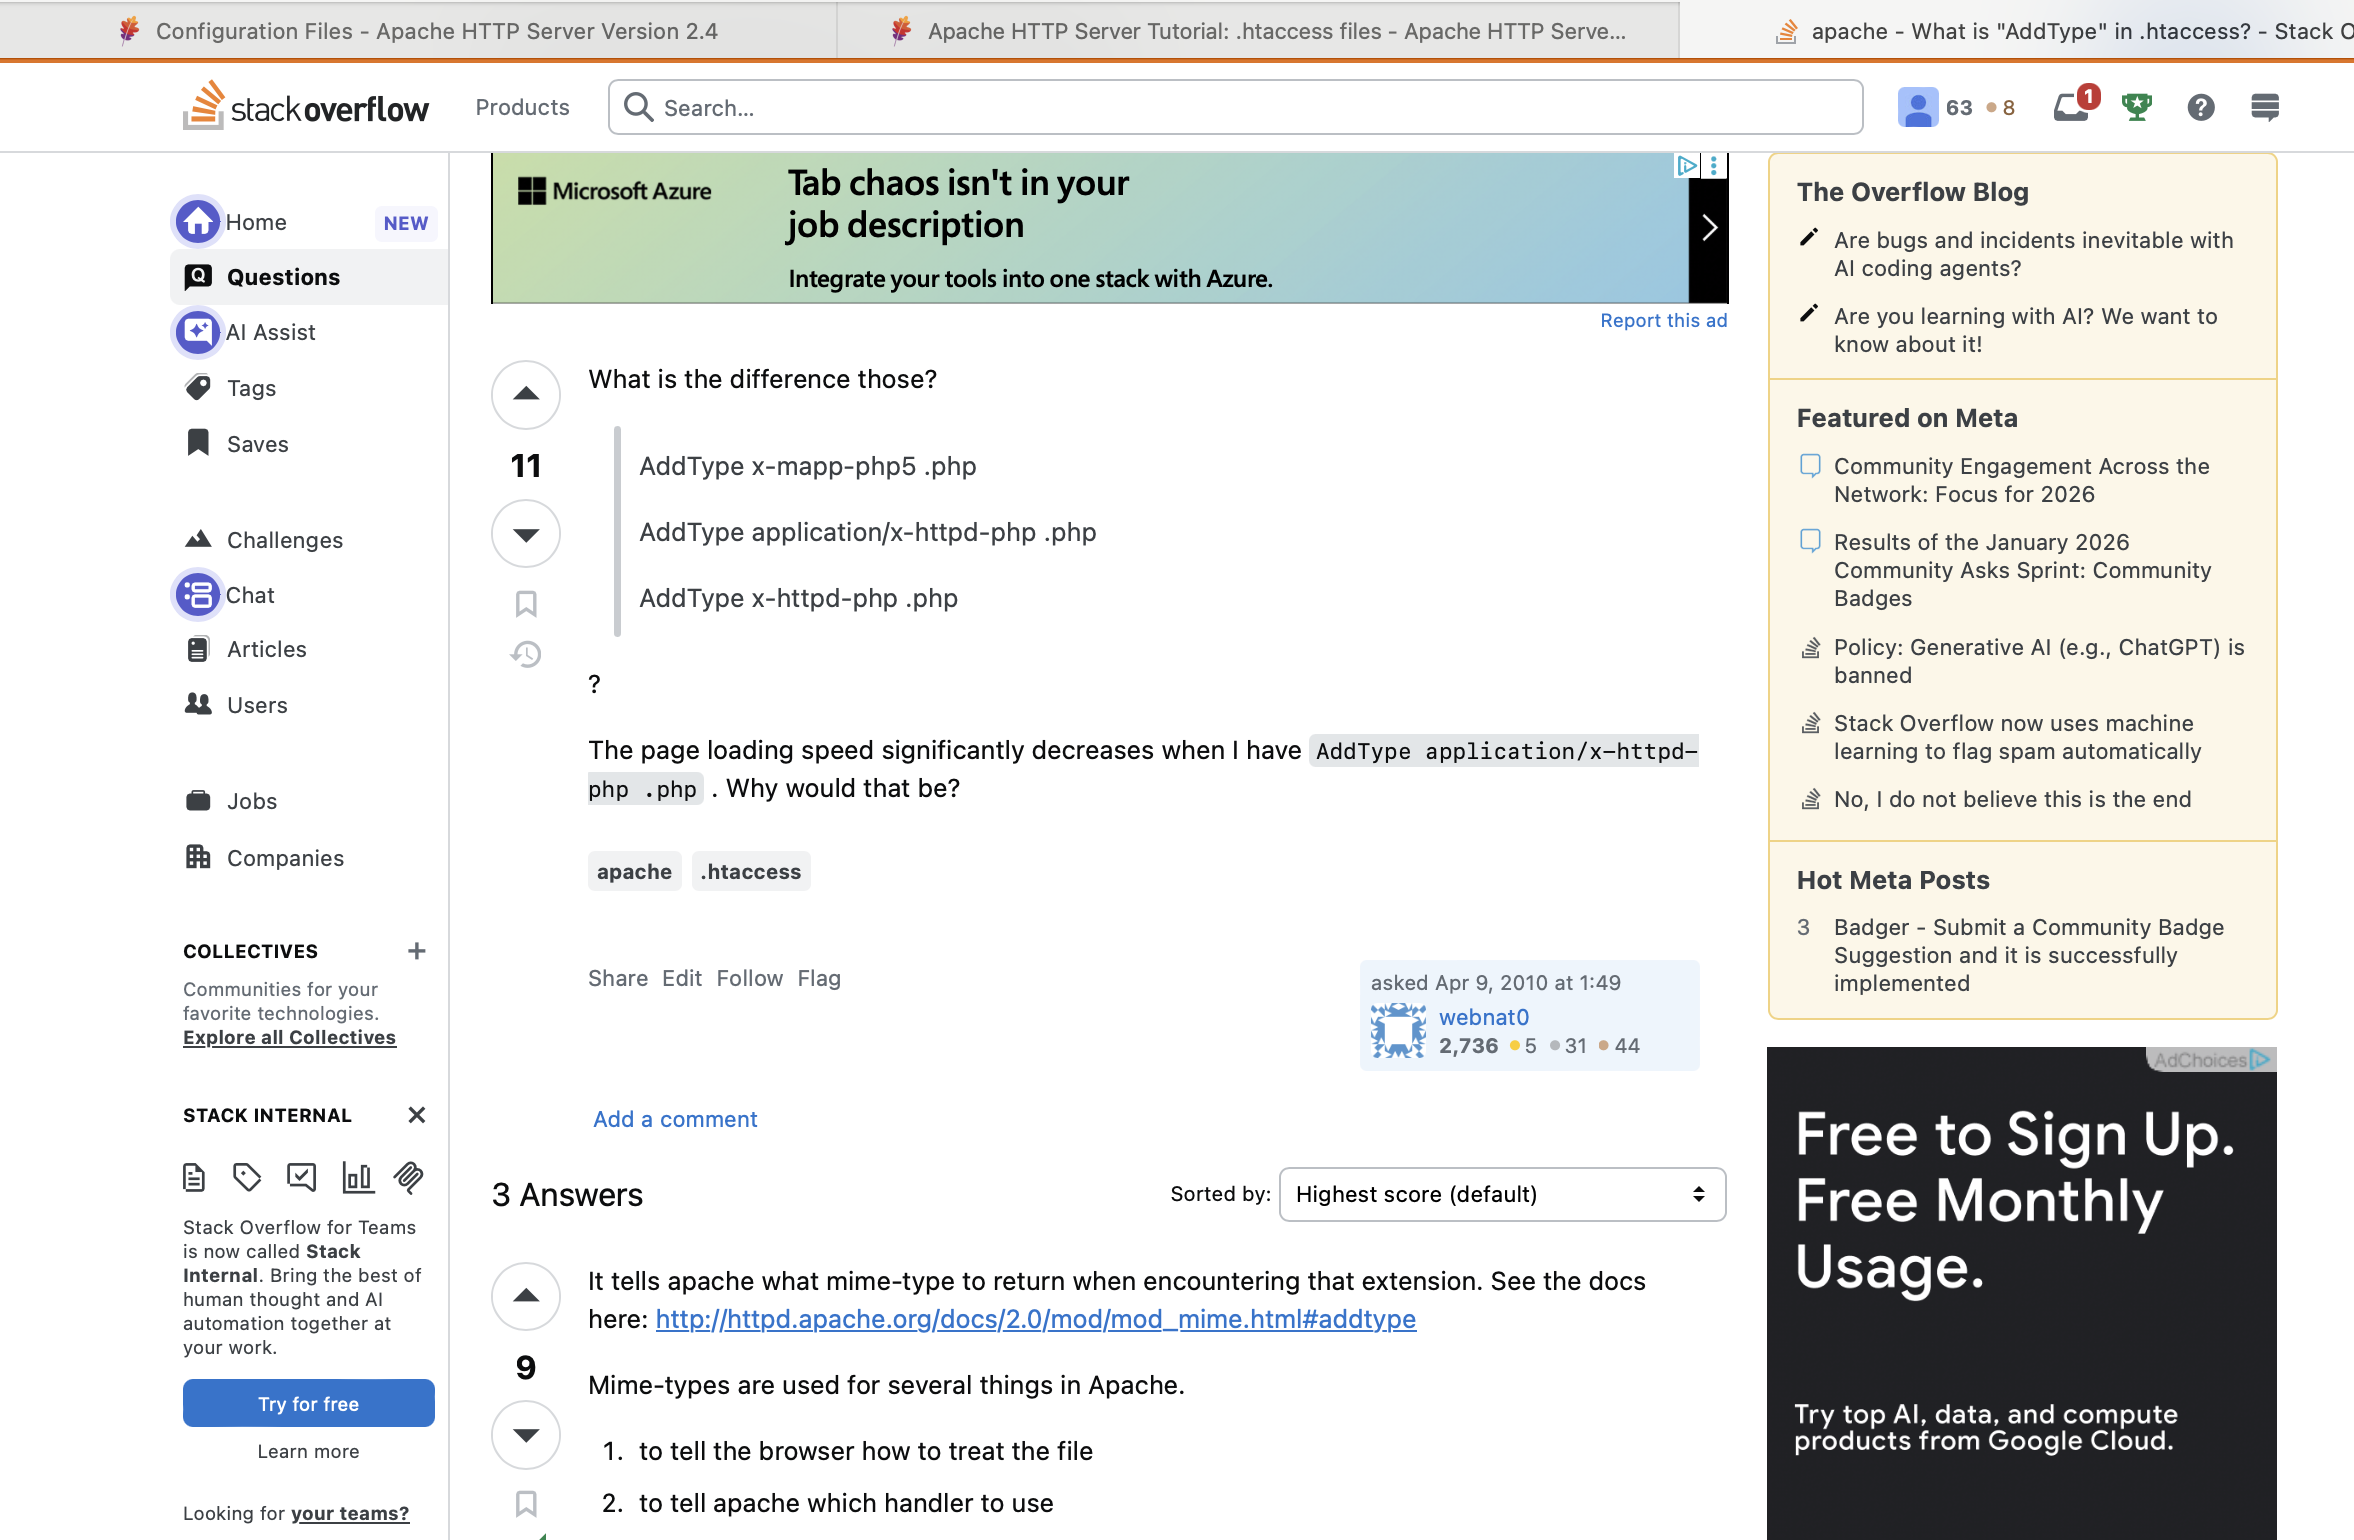Open the Products menu
Image resolution: width=2354 pixels, height=1540 pixels.
tap(522, 107)
